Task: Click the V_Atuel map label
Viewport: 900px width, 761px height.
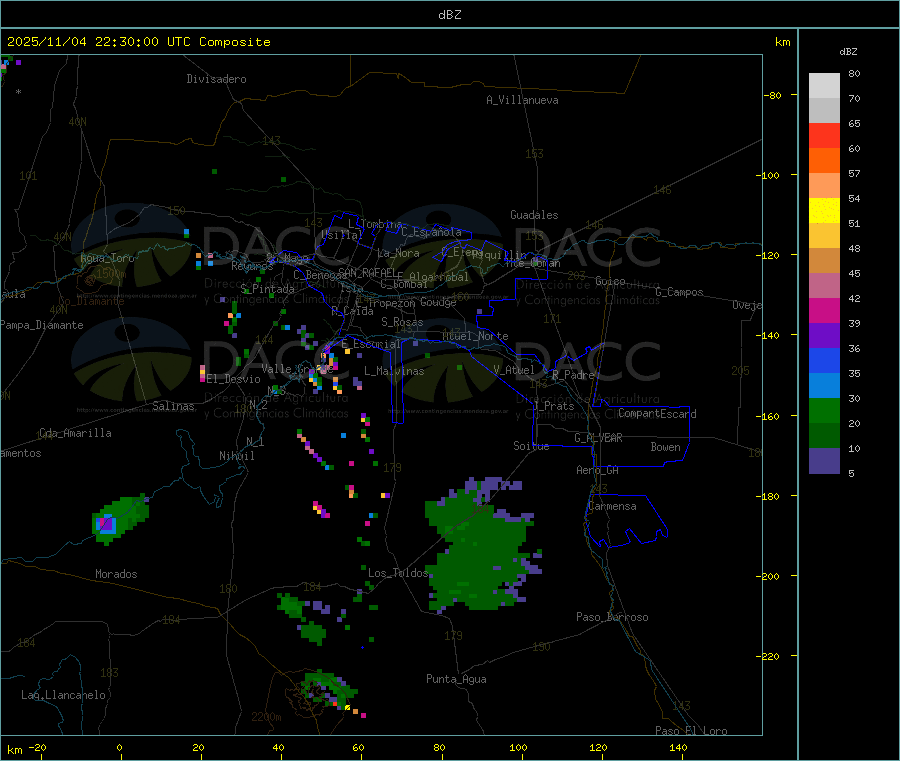Action: (x=514, y=370)
